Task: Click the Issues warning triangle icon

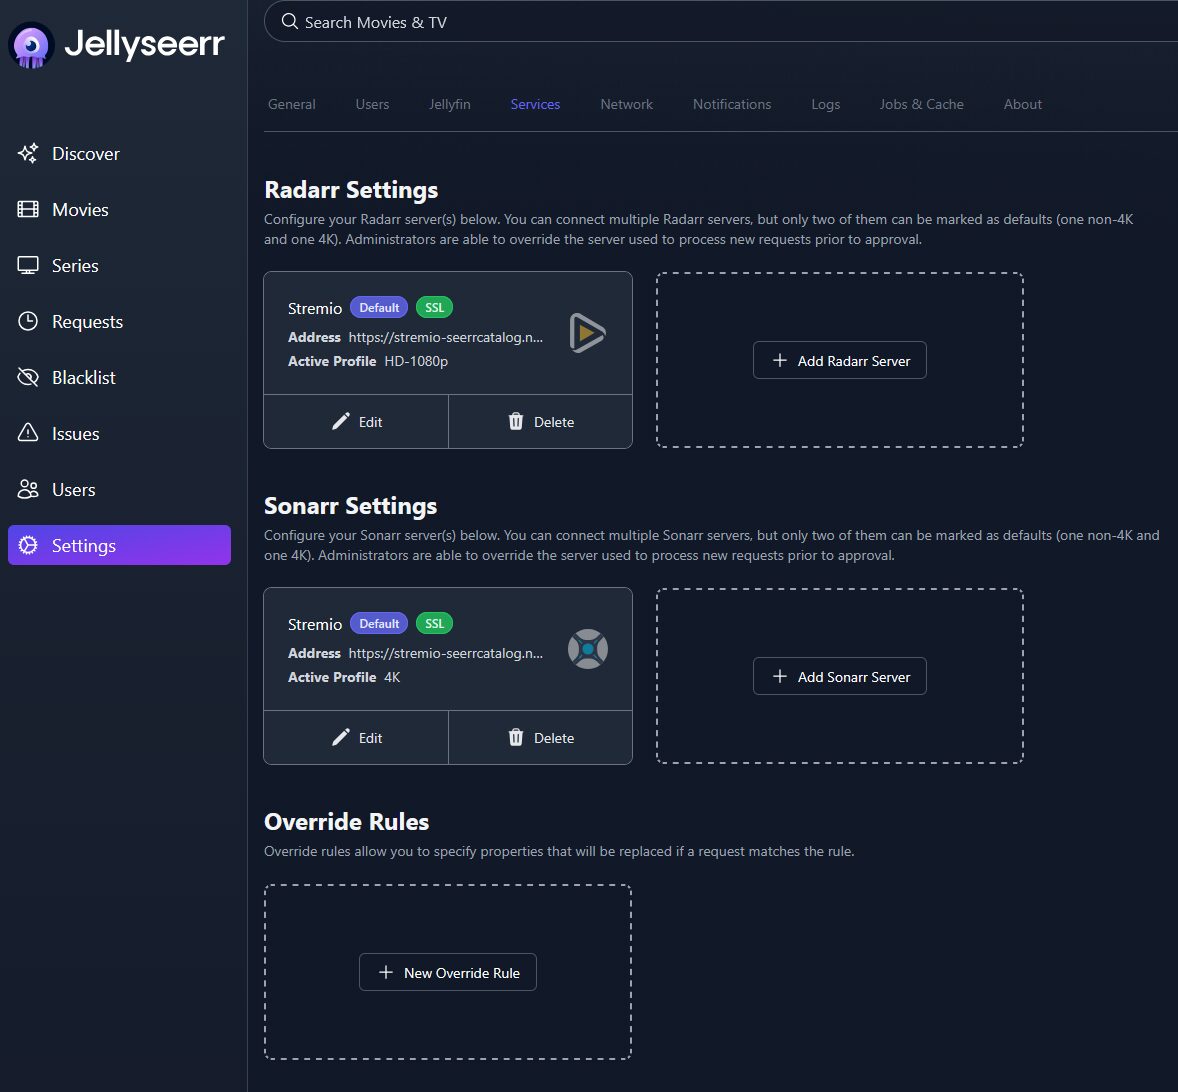Action: click(28, 433)
